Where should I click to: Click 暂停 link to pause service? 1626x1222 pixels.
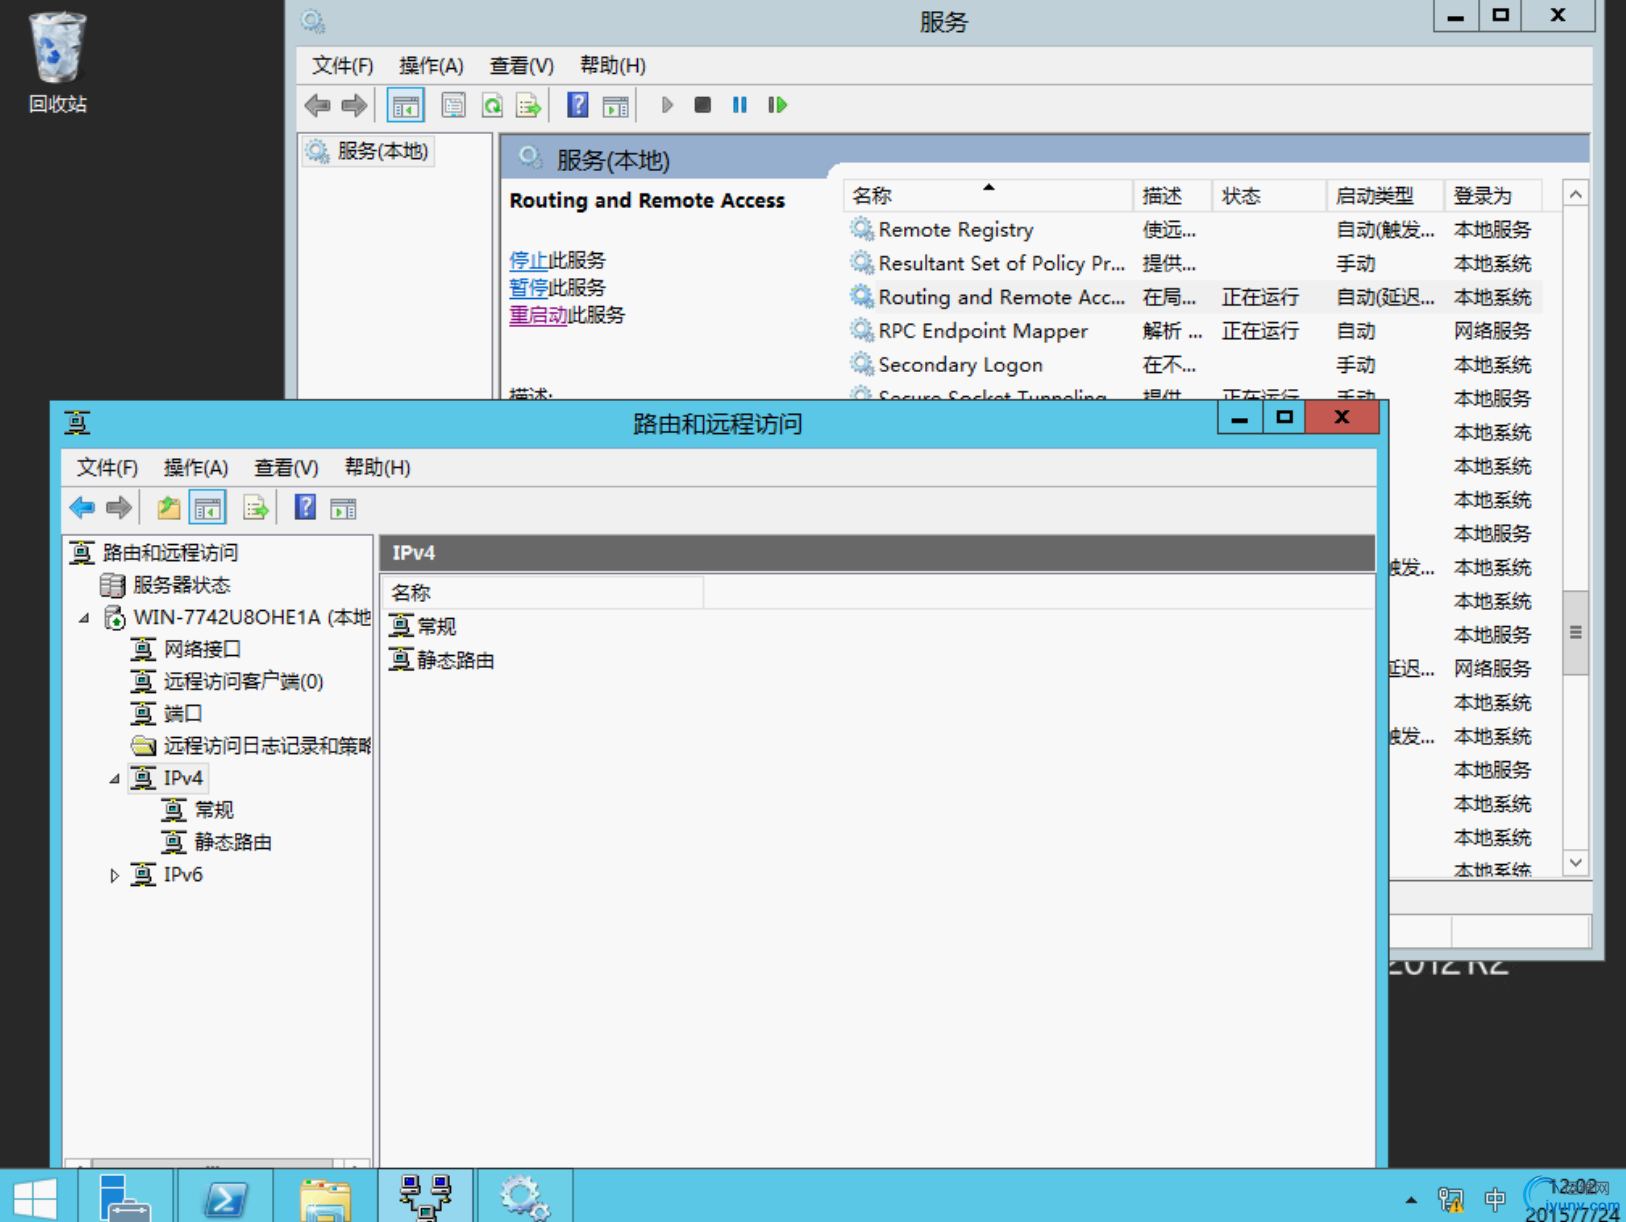click(x=528, y=288)
